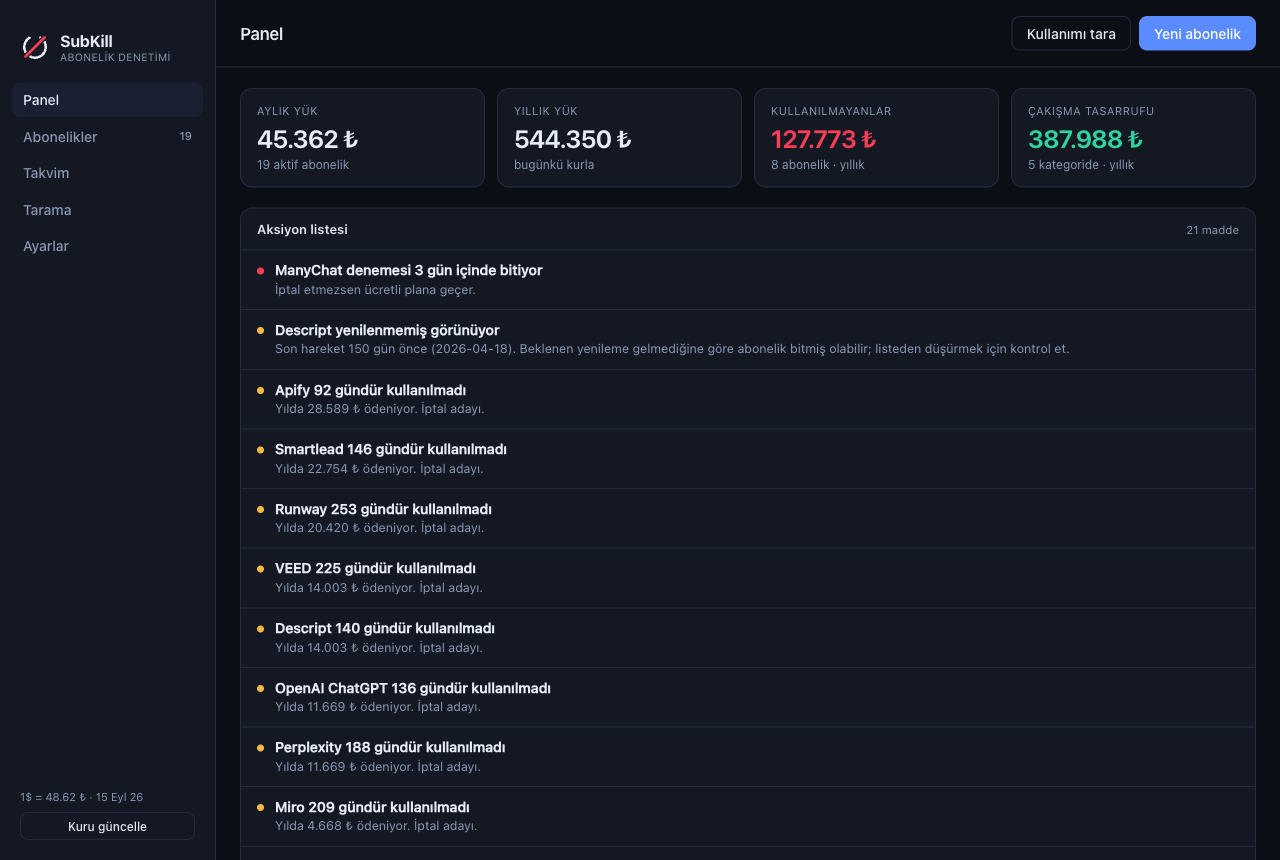Click the '5 kategoride · yıllık' subtext
Viewport: 1280px width, 860px height.
(1081, 165)
